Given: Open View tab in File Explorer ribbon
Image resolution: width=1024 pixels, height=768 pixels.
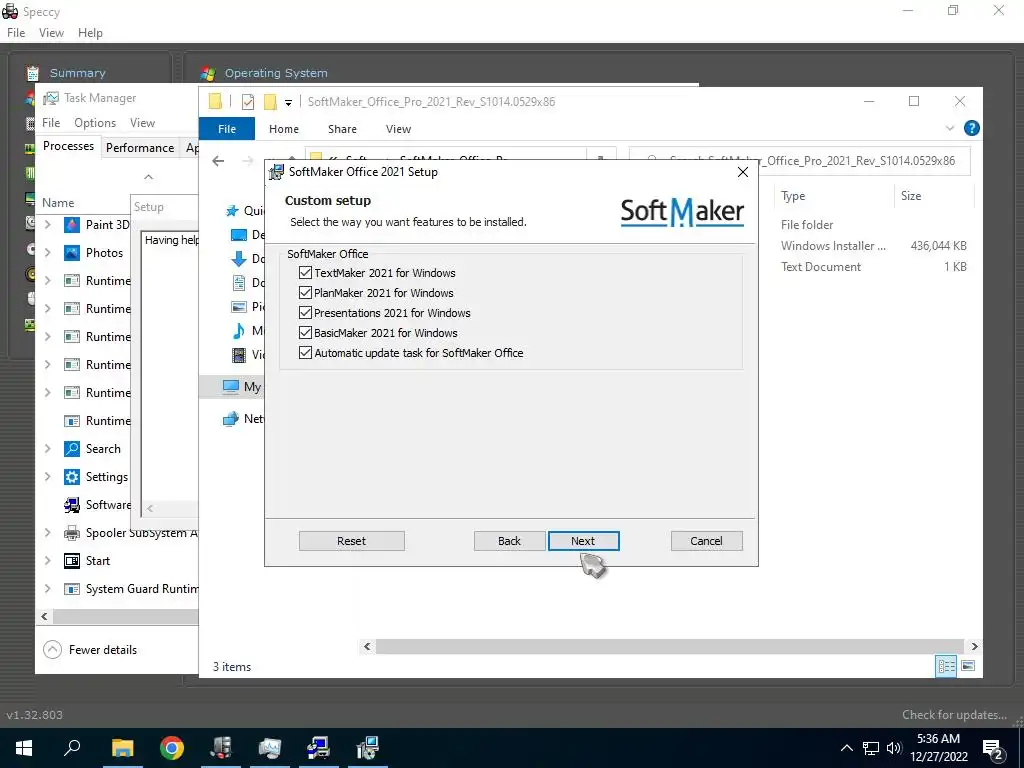Looking at the screenshot, I should tap(398, 129).
